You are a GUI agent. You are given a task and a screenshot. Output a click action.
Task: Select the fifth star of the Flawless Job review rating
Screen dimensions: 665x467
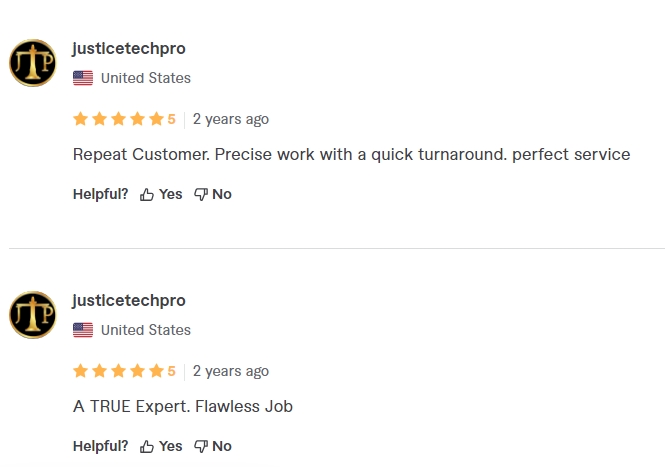coord(156,371)
